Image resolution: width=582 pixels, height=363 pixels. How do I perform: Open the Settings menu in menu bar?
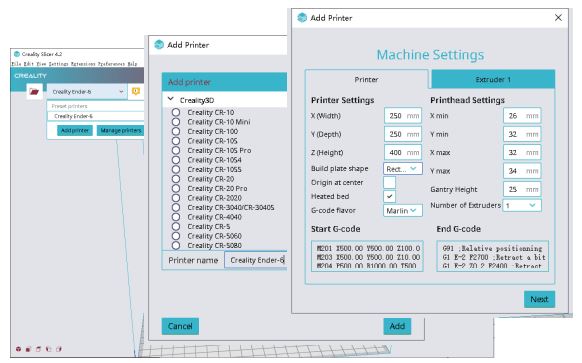(x=59, y=64)
